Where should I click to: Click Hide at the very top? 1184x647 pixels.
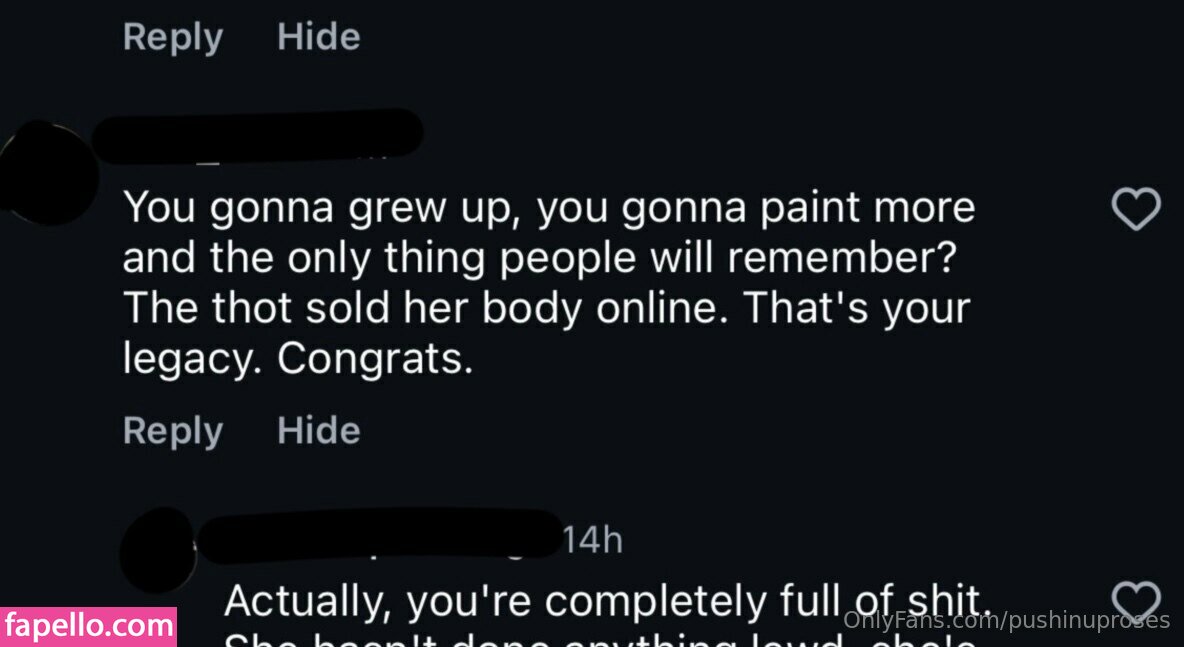319,36
